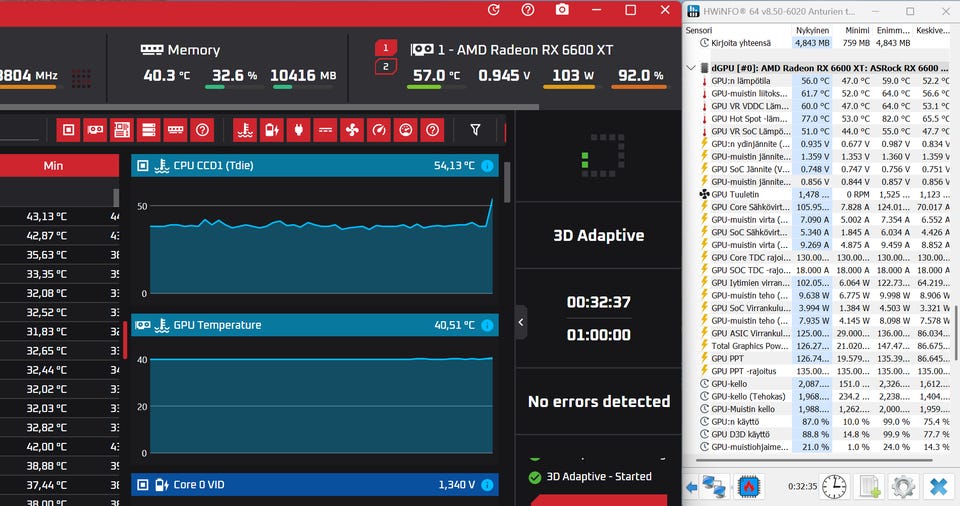Click info icon on Core 0 VID graph
960x506 pixels.
(487, 485)
